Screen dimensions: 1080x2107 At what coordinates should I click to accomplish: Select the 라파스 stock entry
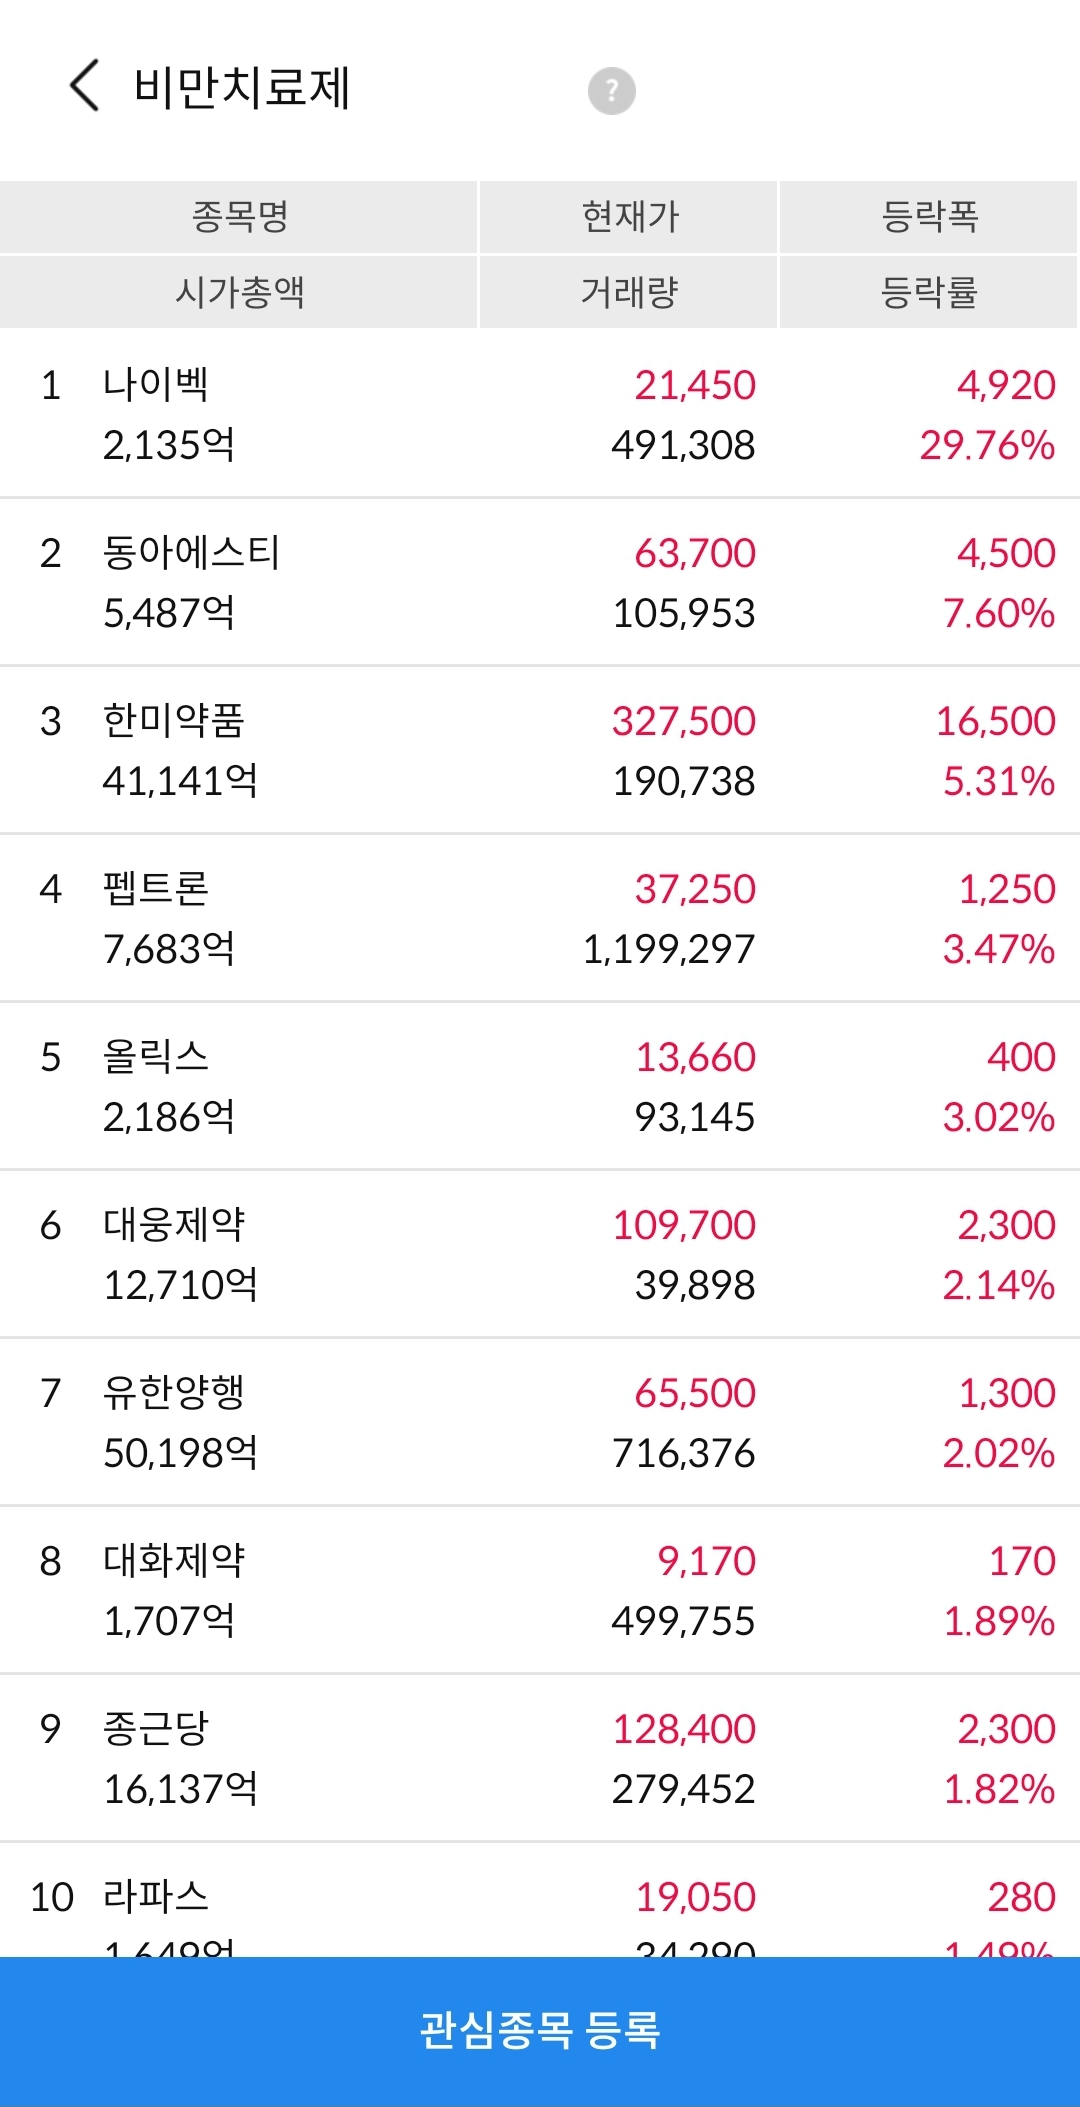[x=540, y=1900]
